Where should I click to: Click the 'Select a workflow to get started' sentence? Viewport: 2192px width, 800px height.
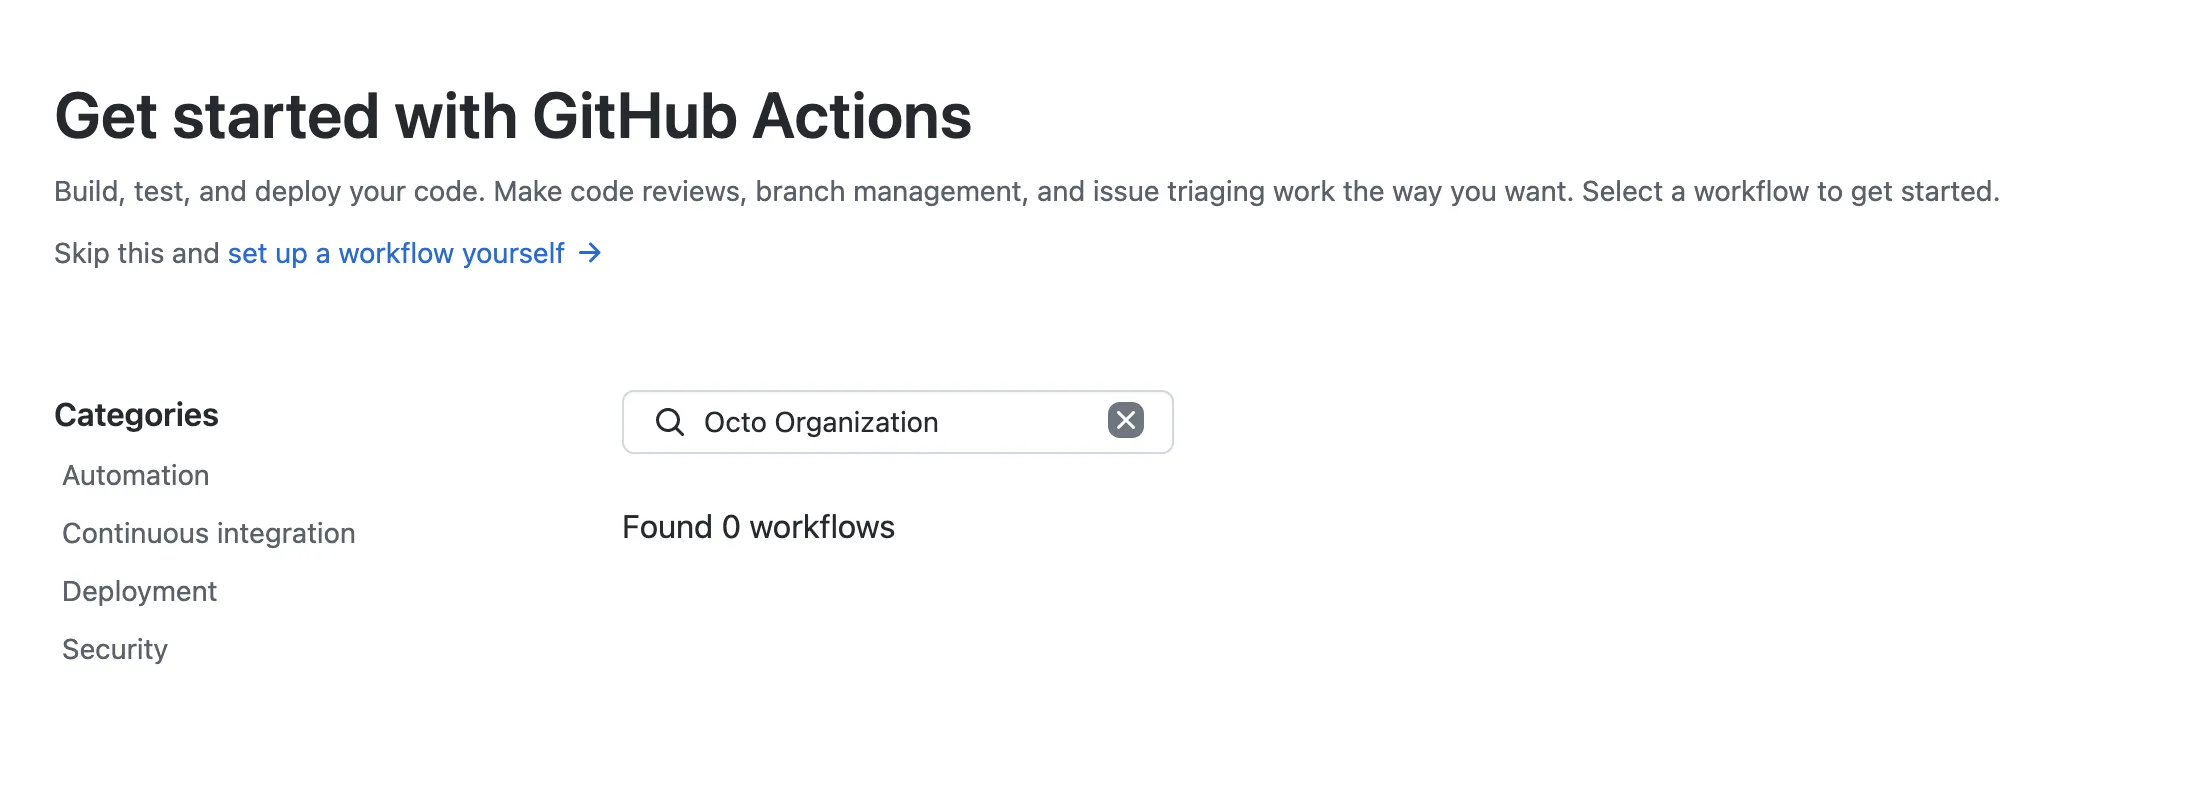click(1790, 192)
